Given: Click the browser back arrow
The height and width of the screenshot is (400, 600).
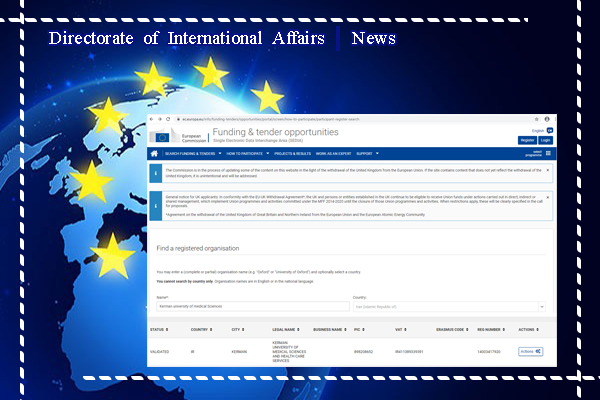Looking at the screenshot, I should 152,119.
